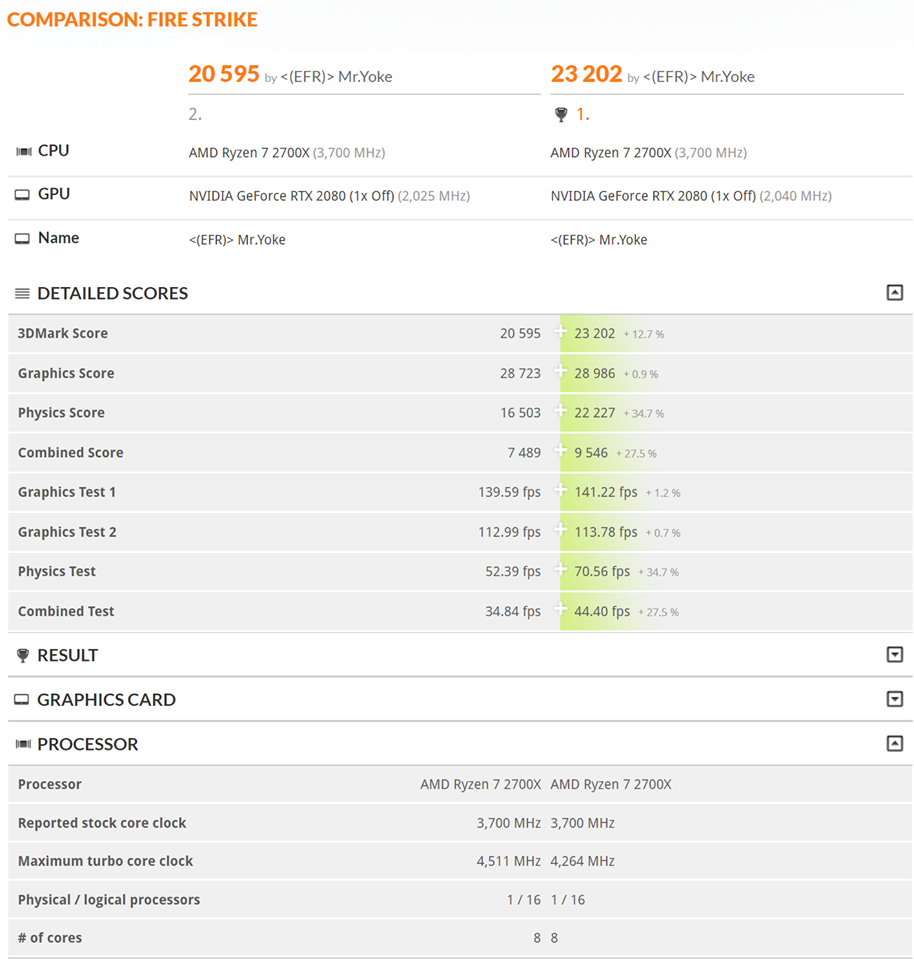This screenshot has height=960, width=914.
Task: Expand the Result section
Action: click(894, 654)
